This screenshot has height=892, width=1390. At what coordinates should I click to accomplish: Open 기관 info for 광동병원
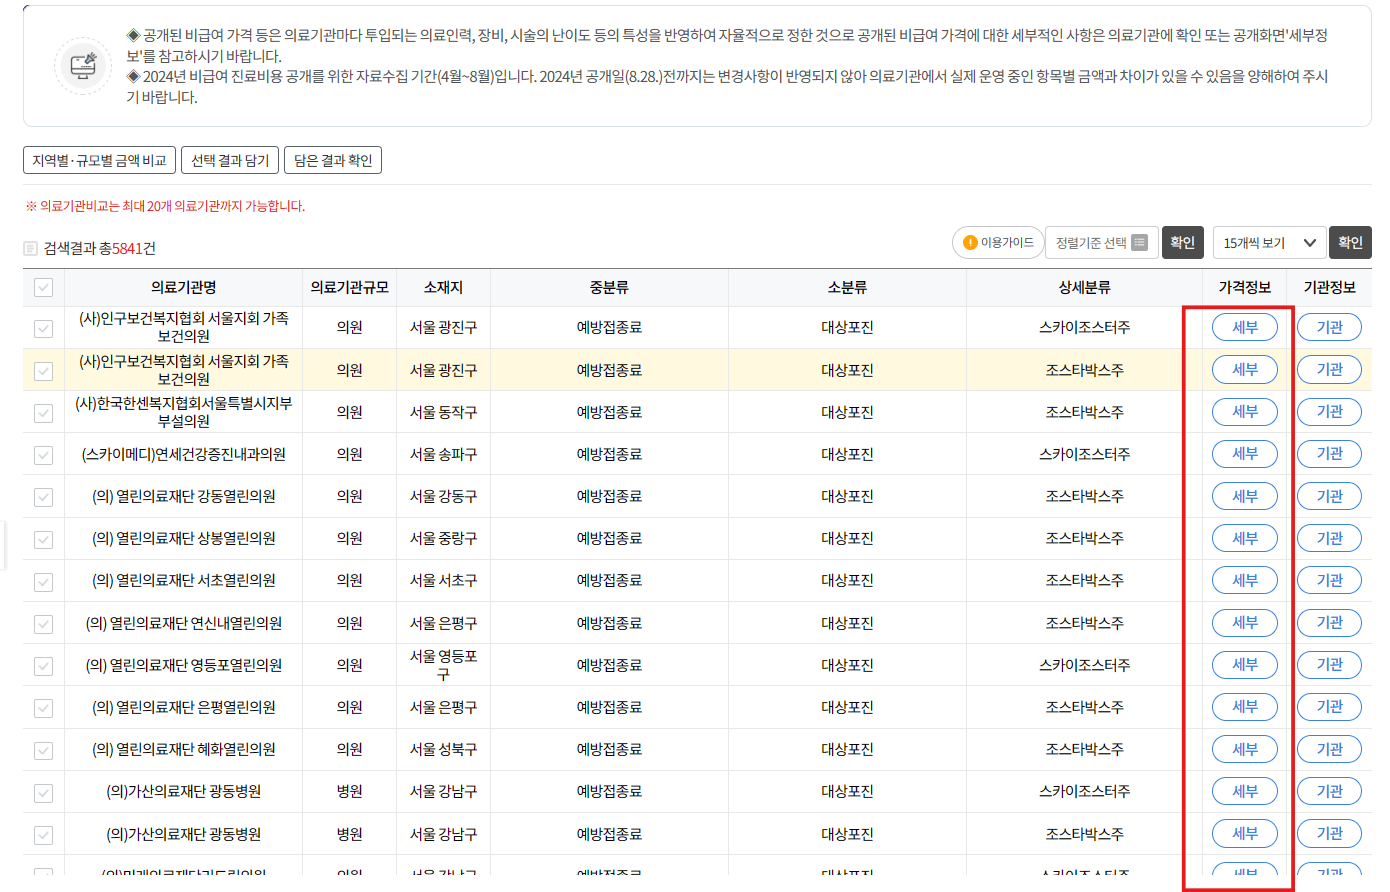pyautogui.click(x=1329, y=791)
